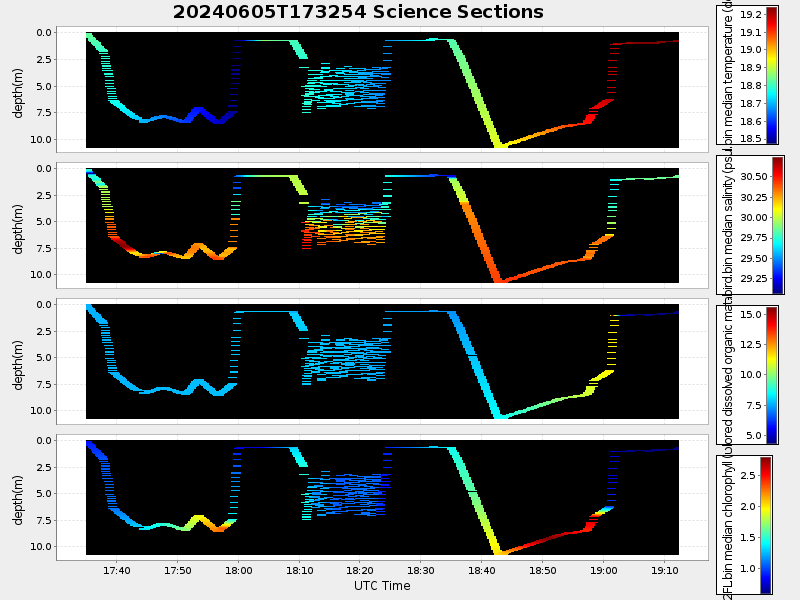Click the 18:00 time tick label

coord(239,570)
